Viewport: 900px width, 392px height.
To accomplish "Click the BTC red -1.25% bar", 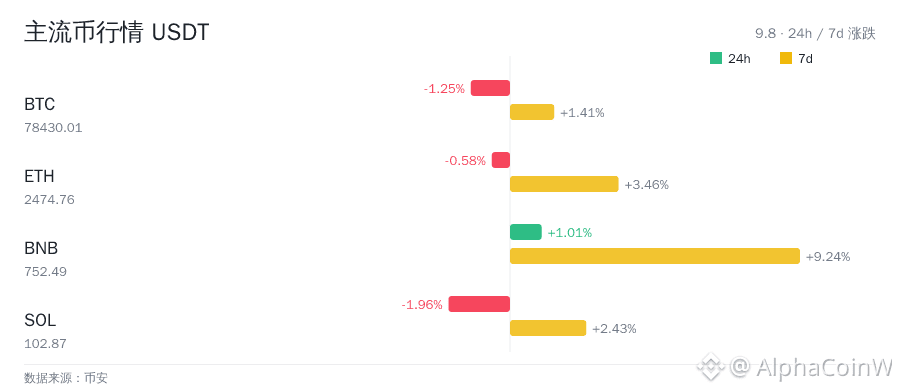I will 490,88.
